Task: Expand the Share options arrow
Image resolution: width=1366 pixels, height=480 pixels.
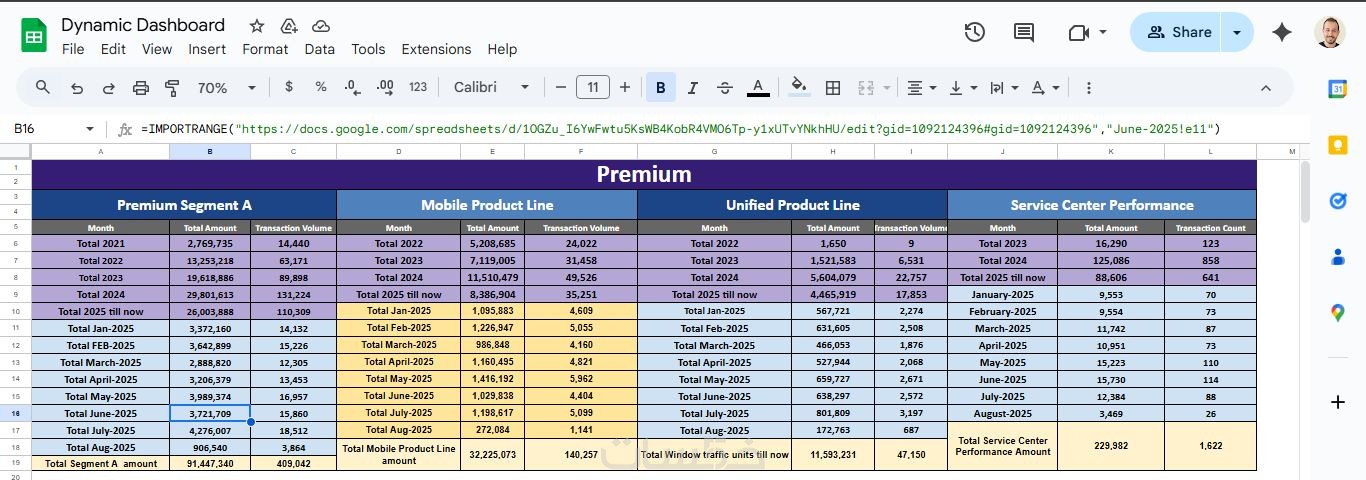Action: pos(1237,32)
